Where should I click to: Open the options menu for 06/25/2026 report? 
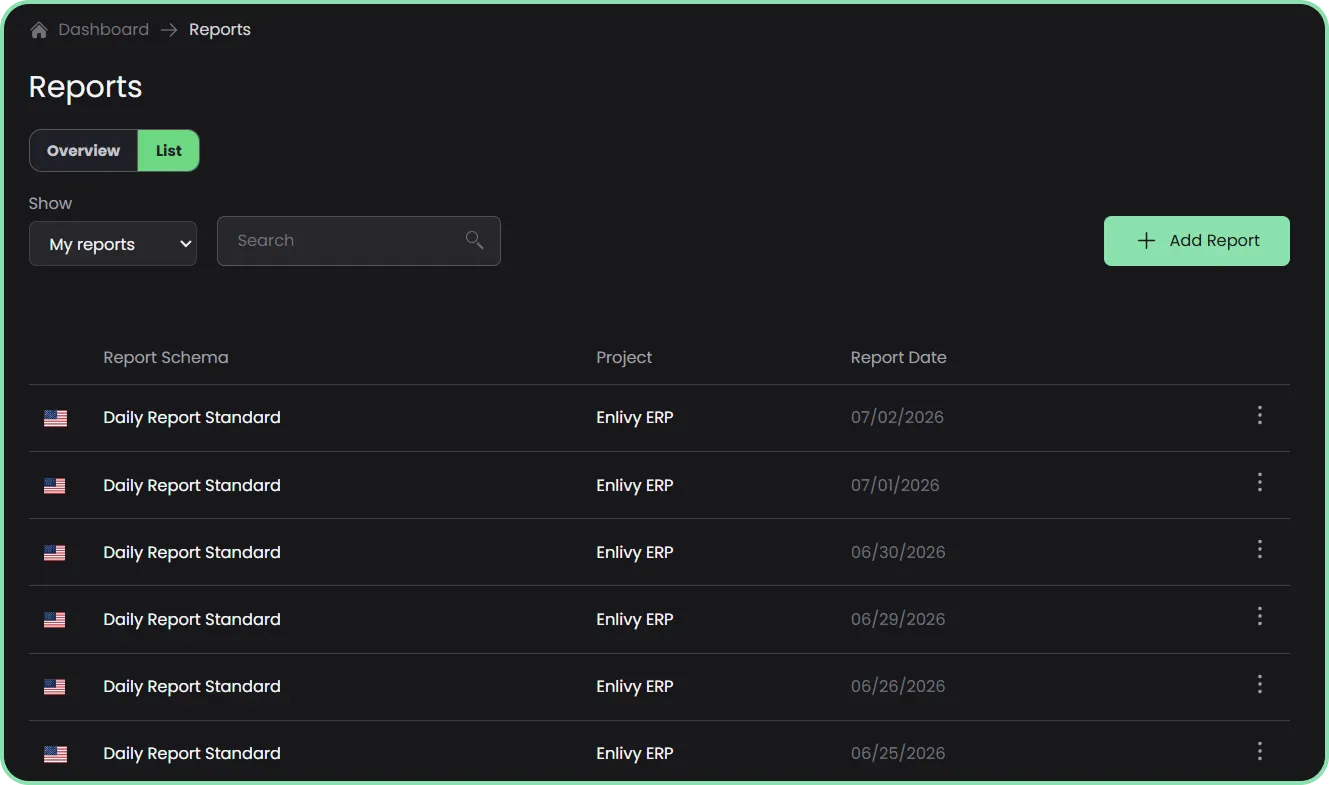[x=1260, y=751]
